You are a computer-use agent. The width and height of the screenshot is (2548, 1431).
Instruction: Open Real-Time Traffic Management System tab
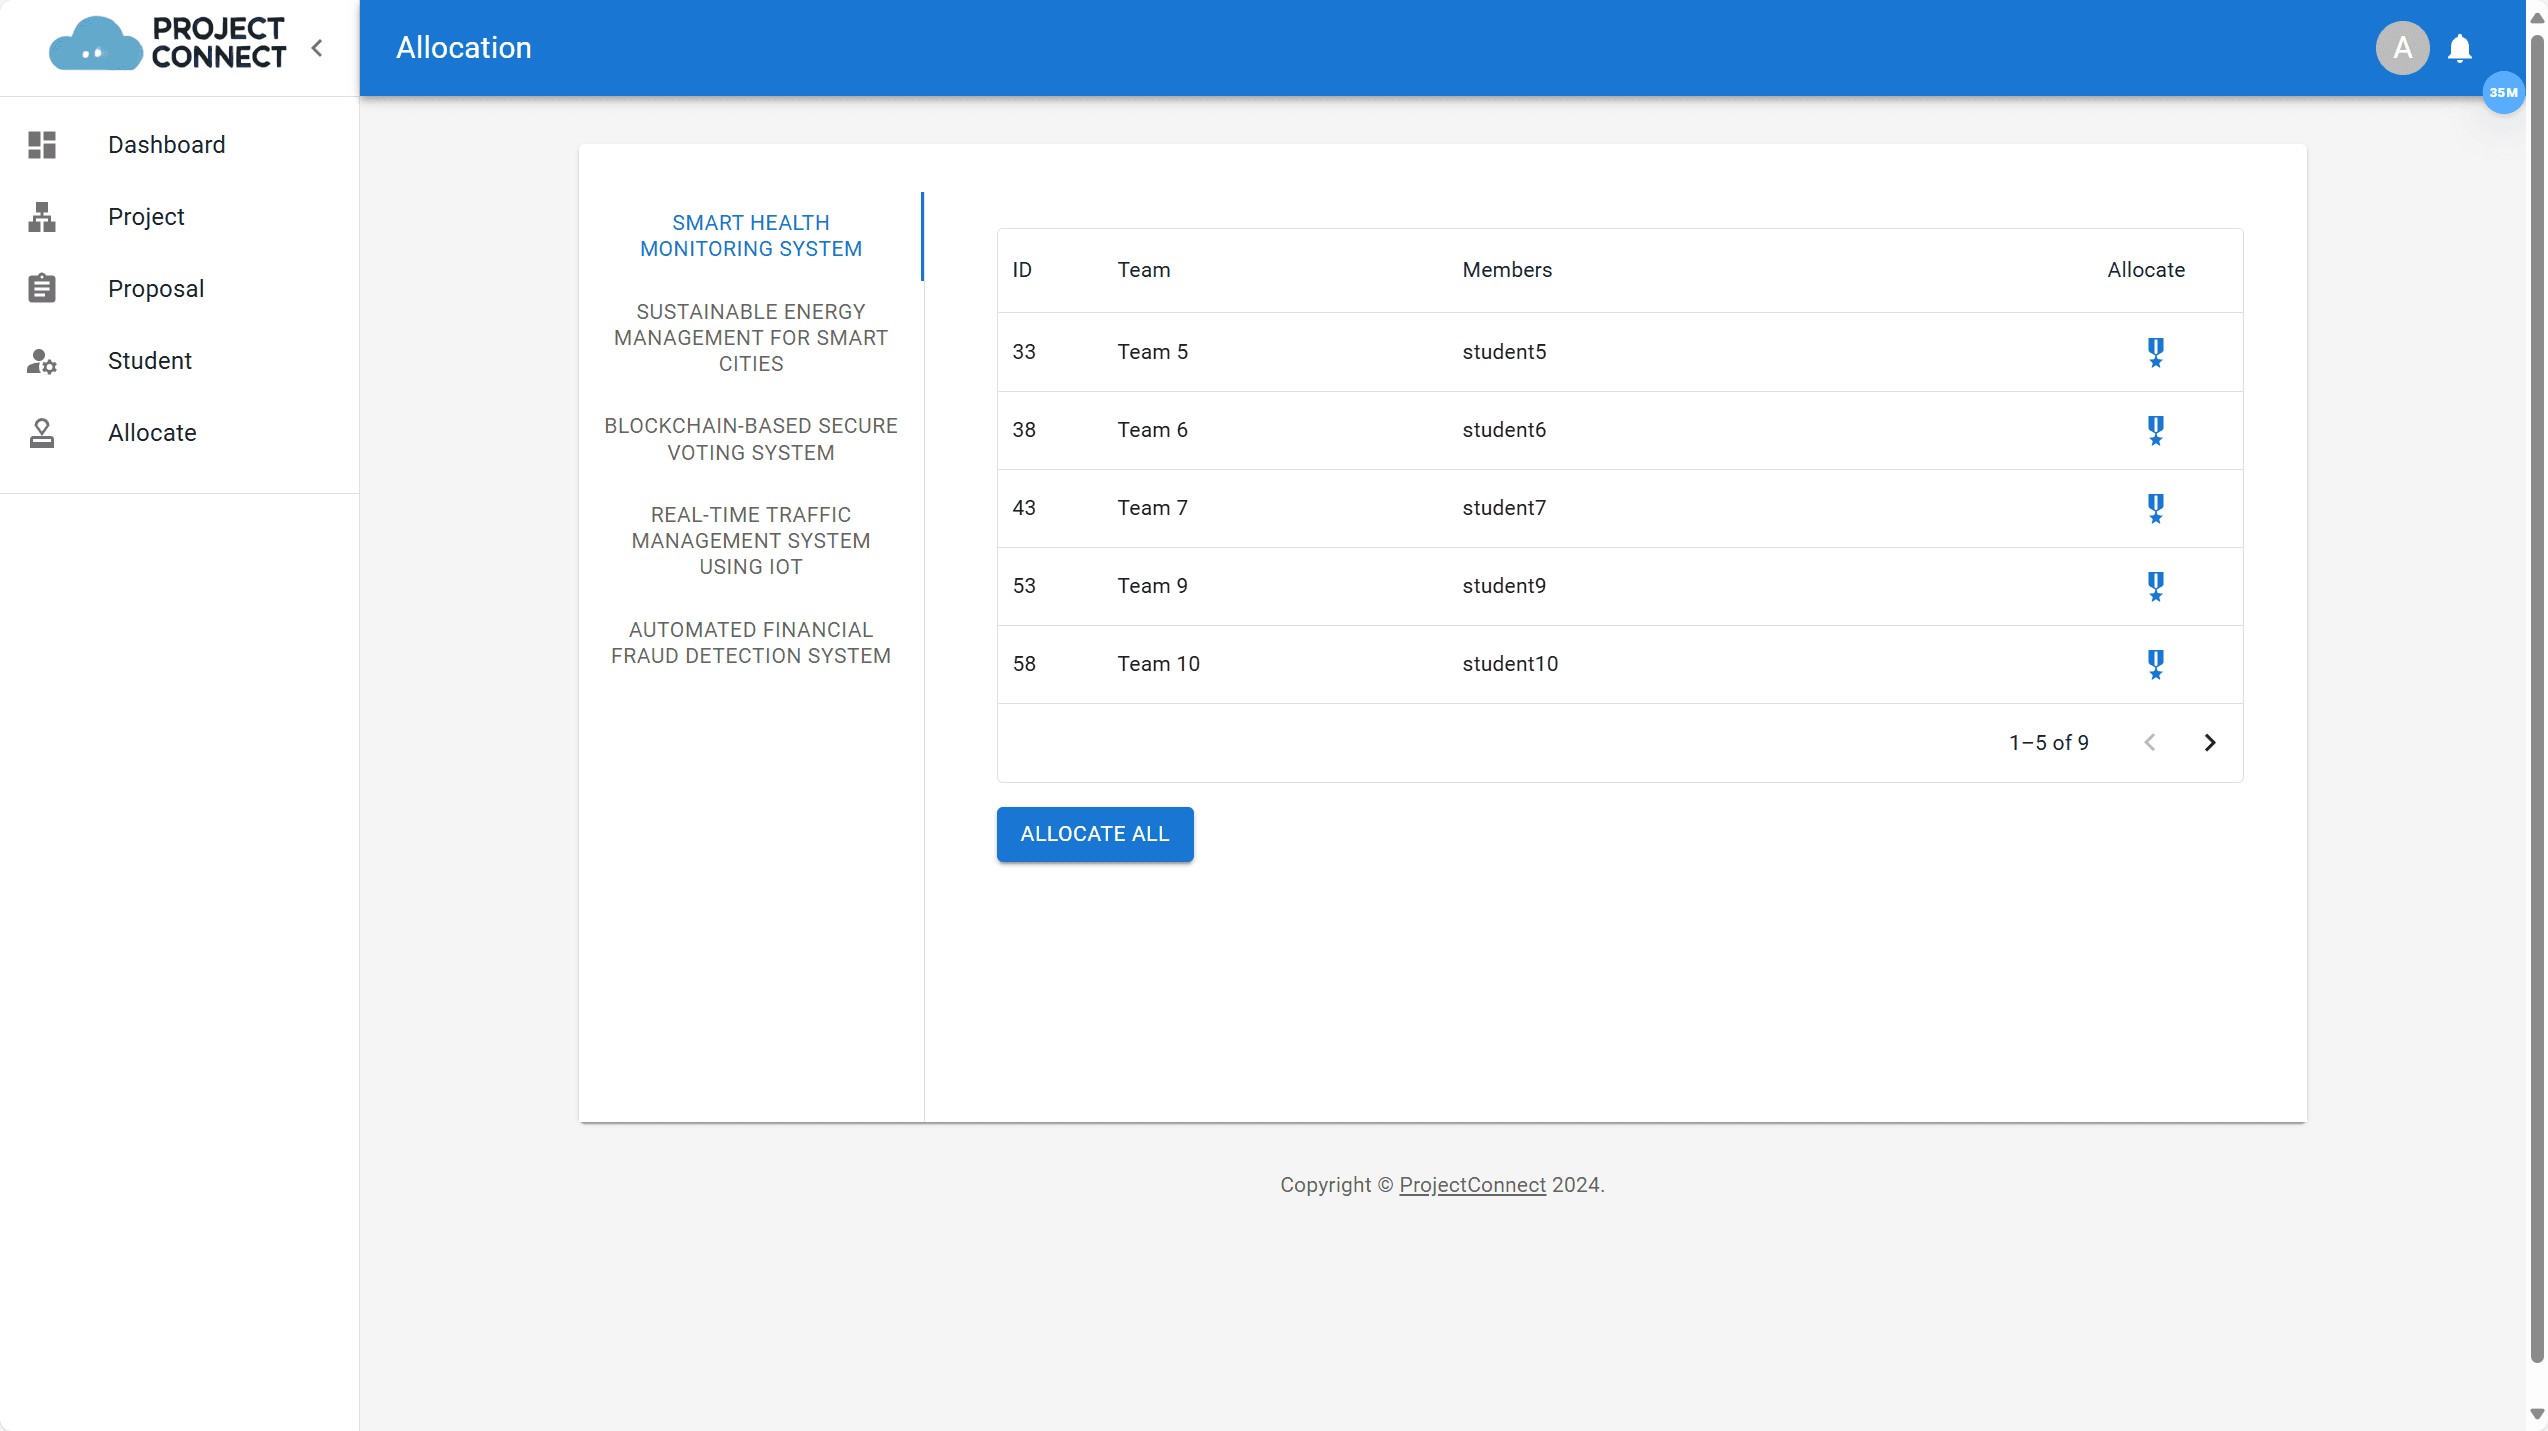pyautogui.click(x=750, y=541)
